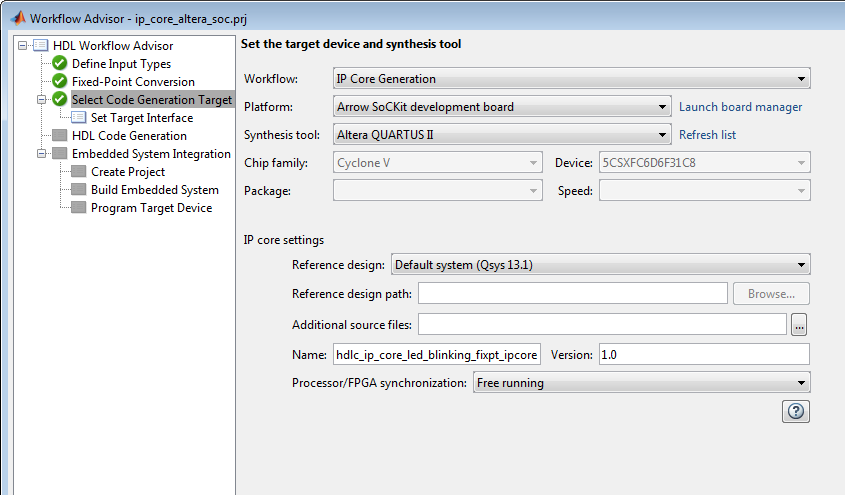This screenshot has width=845, height=495.
Task: Select Build Embedded System tree item
Action: (154, 190)
